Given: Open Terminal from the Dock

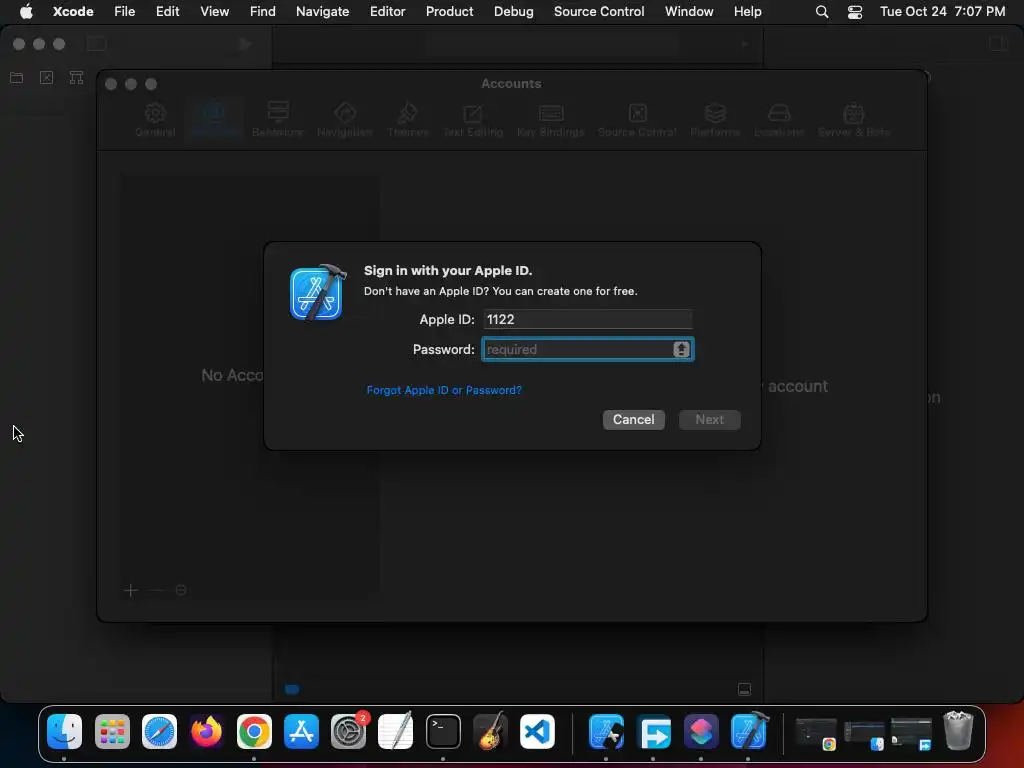Looking at the screenshot, I should [x=443, y=731].
